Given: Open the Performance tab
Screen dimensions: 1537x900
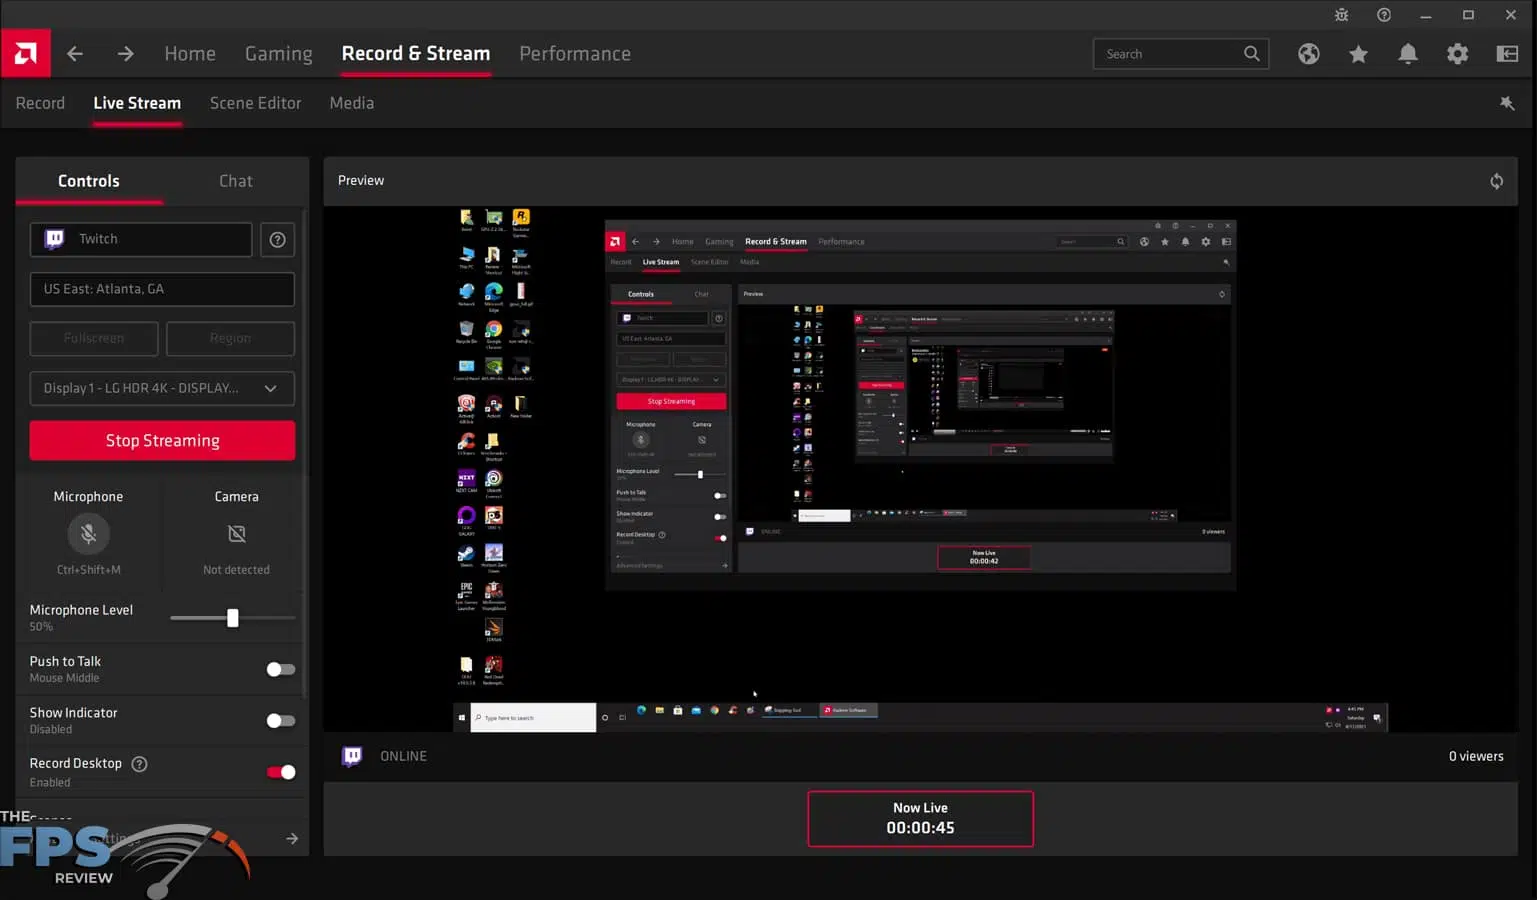Looking at the screenshot, I should [x=575, y=54].
